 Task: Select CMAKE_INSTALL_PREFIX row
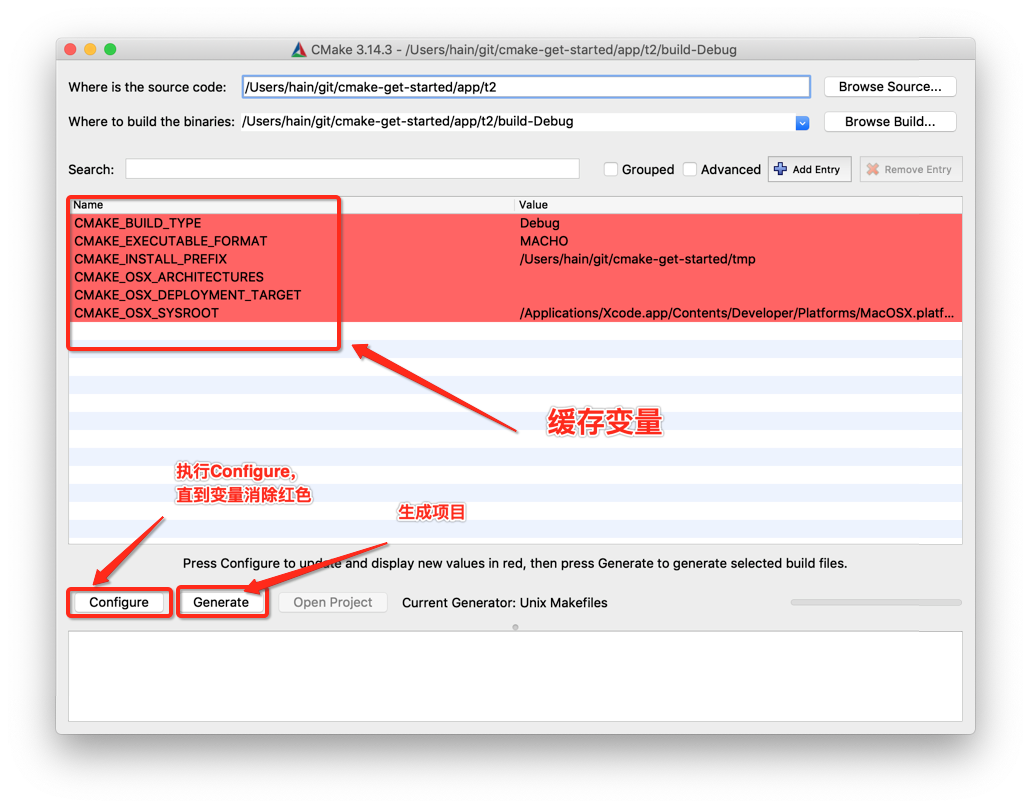[516, 259]
